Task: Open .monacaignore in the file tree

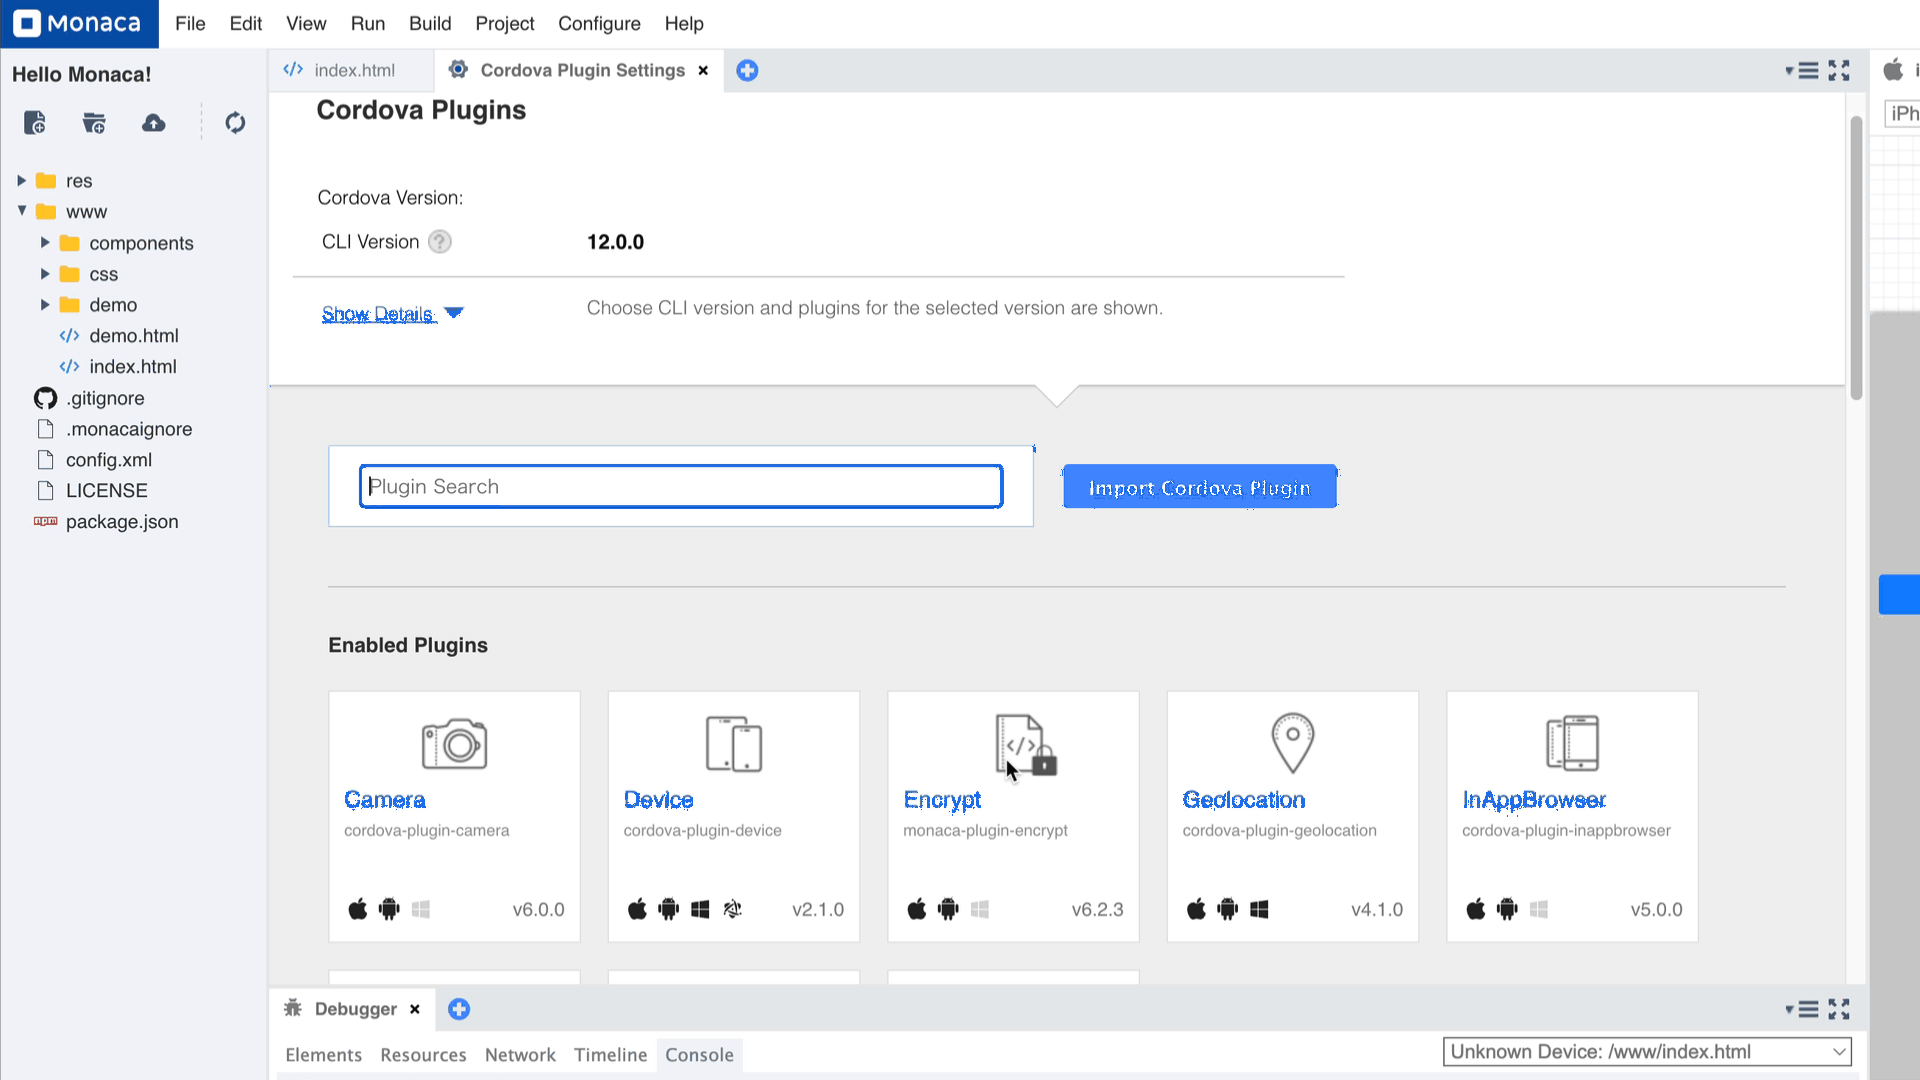Action: [x=129, y=428]
